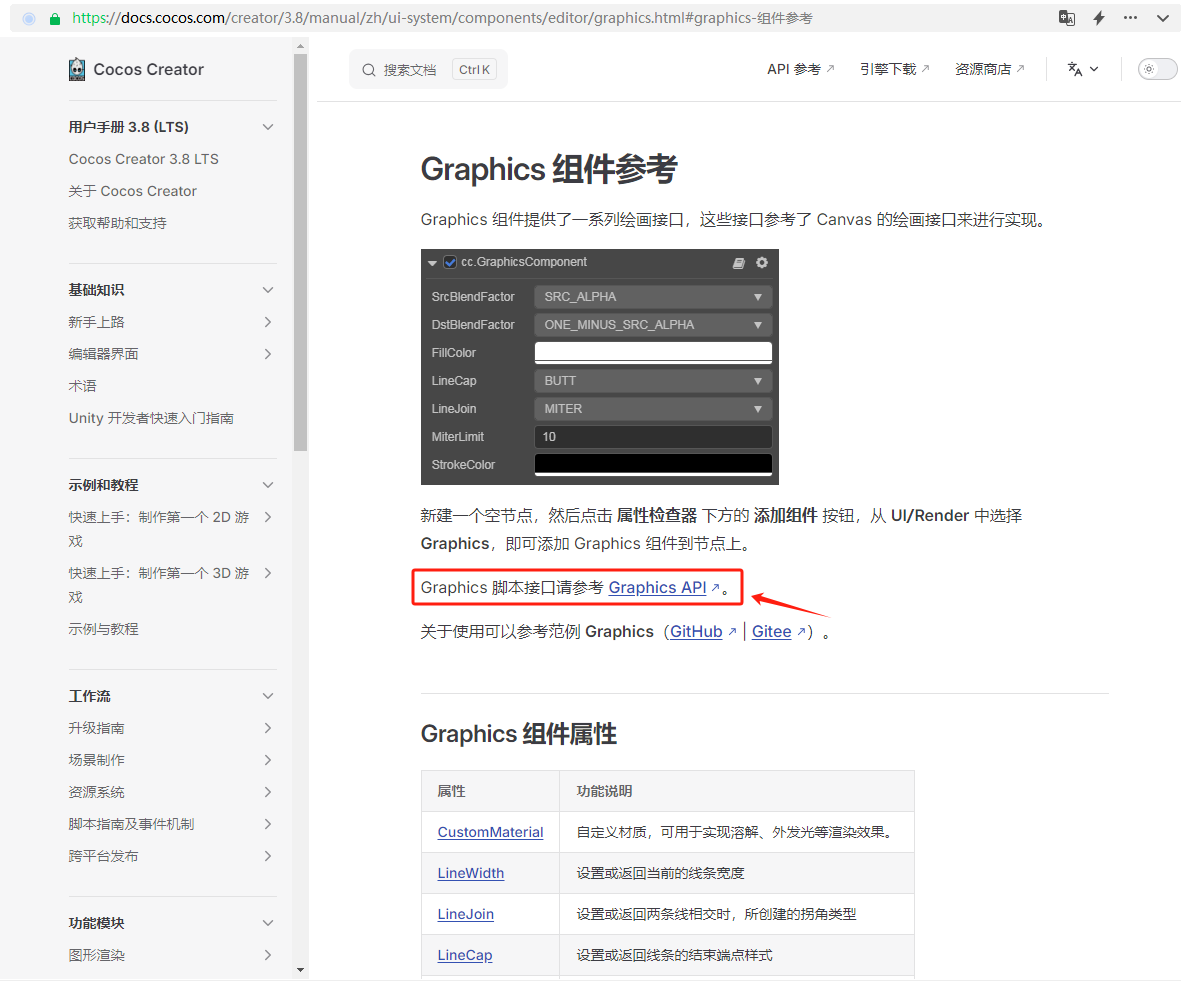Collapse the 用户手册 3.8 (LTS) section

click(267, 127)
